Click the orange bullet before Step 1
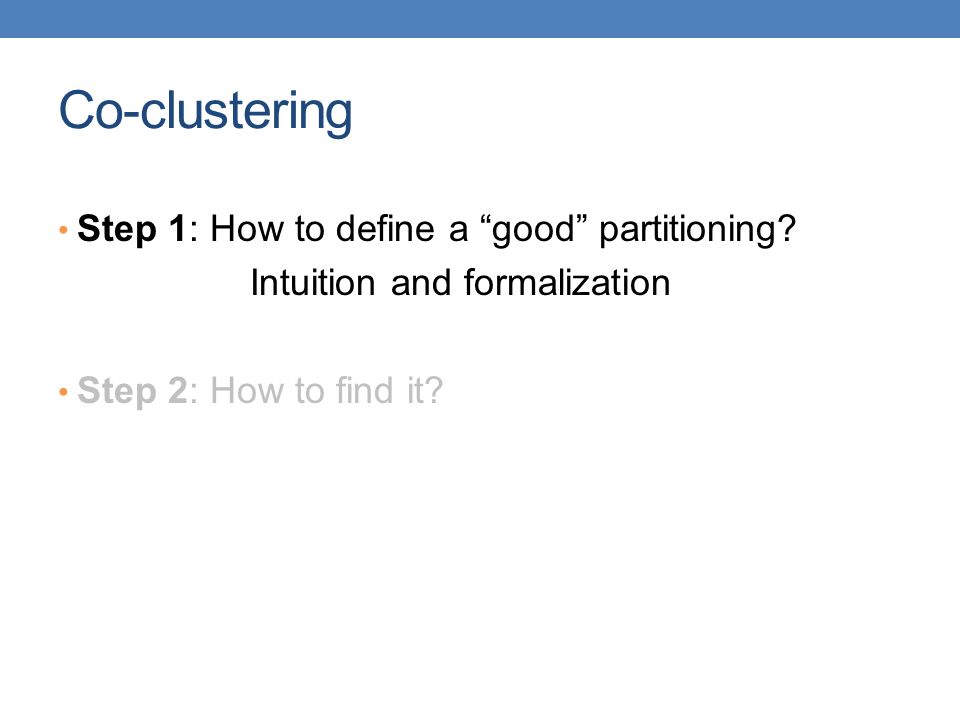The image size is (960, 720). coord(64,230)
